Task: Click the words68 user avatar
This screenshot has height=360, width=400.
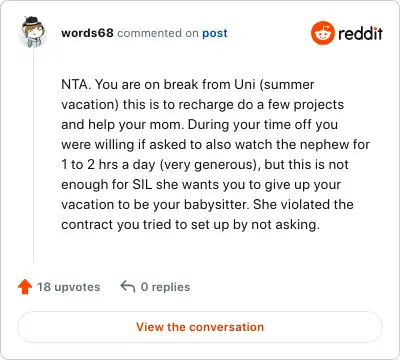Action: pyautogui.click(x=33, y=32)
